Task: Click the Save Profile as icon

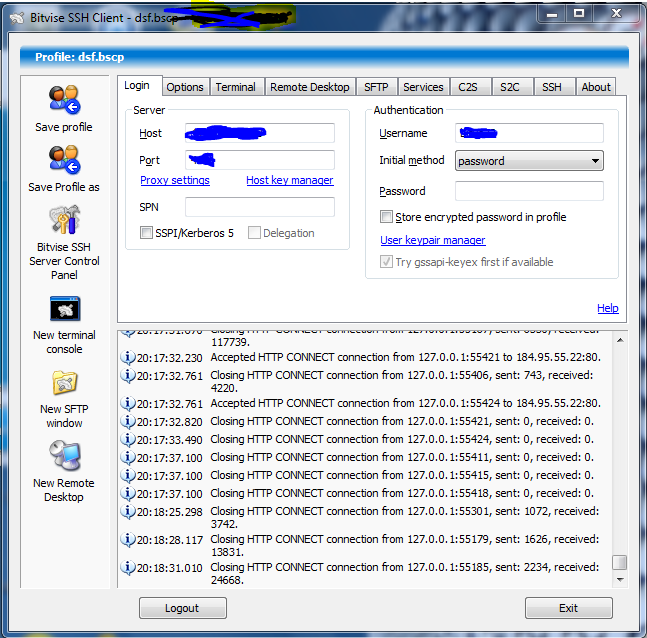Action: (x=64, y=160)
